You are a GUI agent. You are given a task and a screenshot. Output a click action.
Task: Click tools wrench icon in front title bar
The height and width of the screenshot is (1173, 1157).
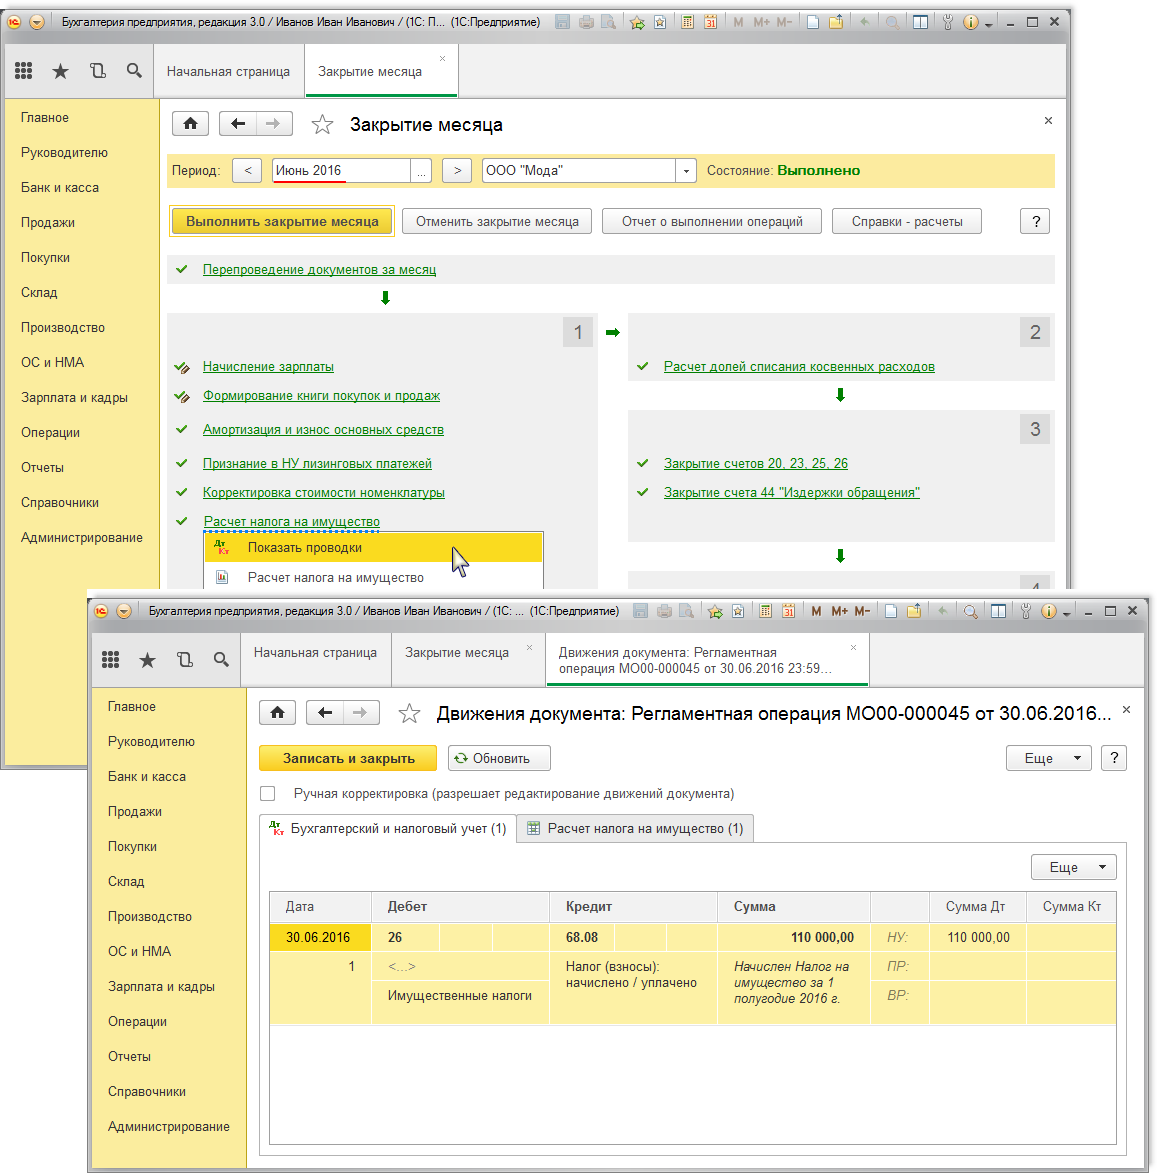point(1025,611)
